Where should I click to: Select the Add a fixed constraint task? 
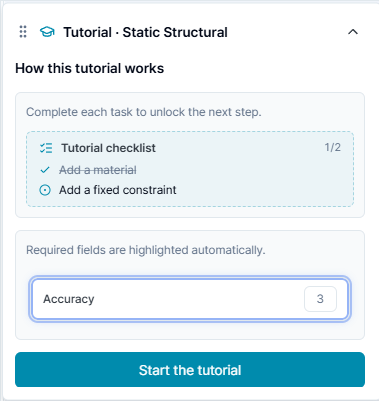click(x=118, y=190)
